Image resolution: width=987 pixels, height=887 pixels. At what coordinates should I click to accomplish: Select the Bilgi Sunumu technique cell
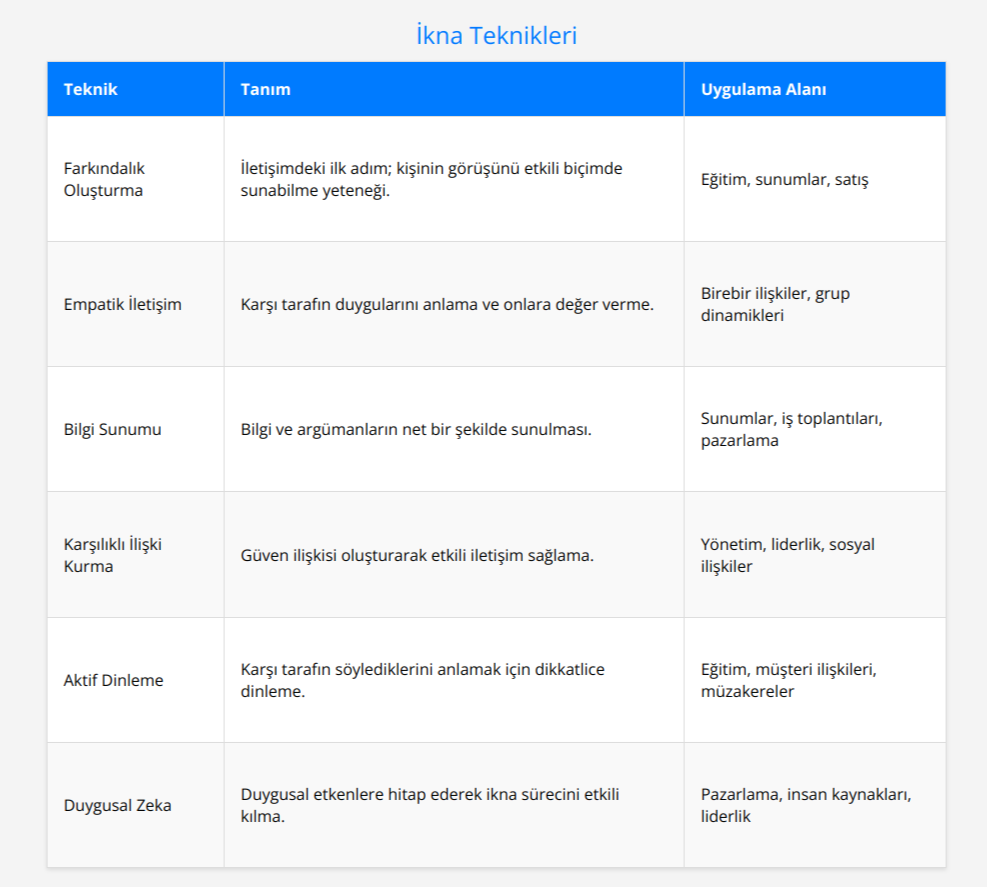(113, 429)
